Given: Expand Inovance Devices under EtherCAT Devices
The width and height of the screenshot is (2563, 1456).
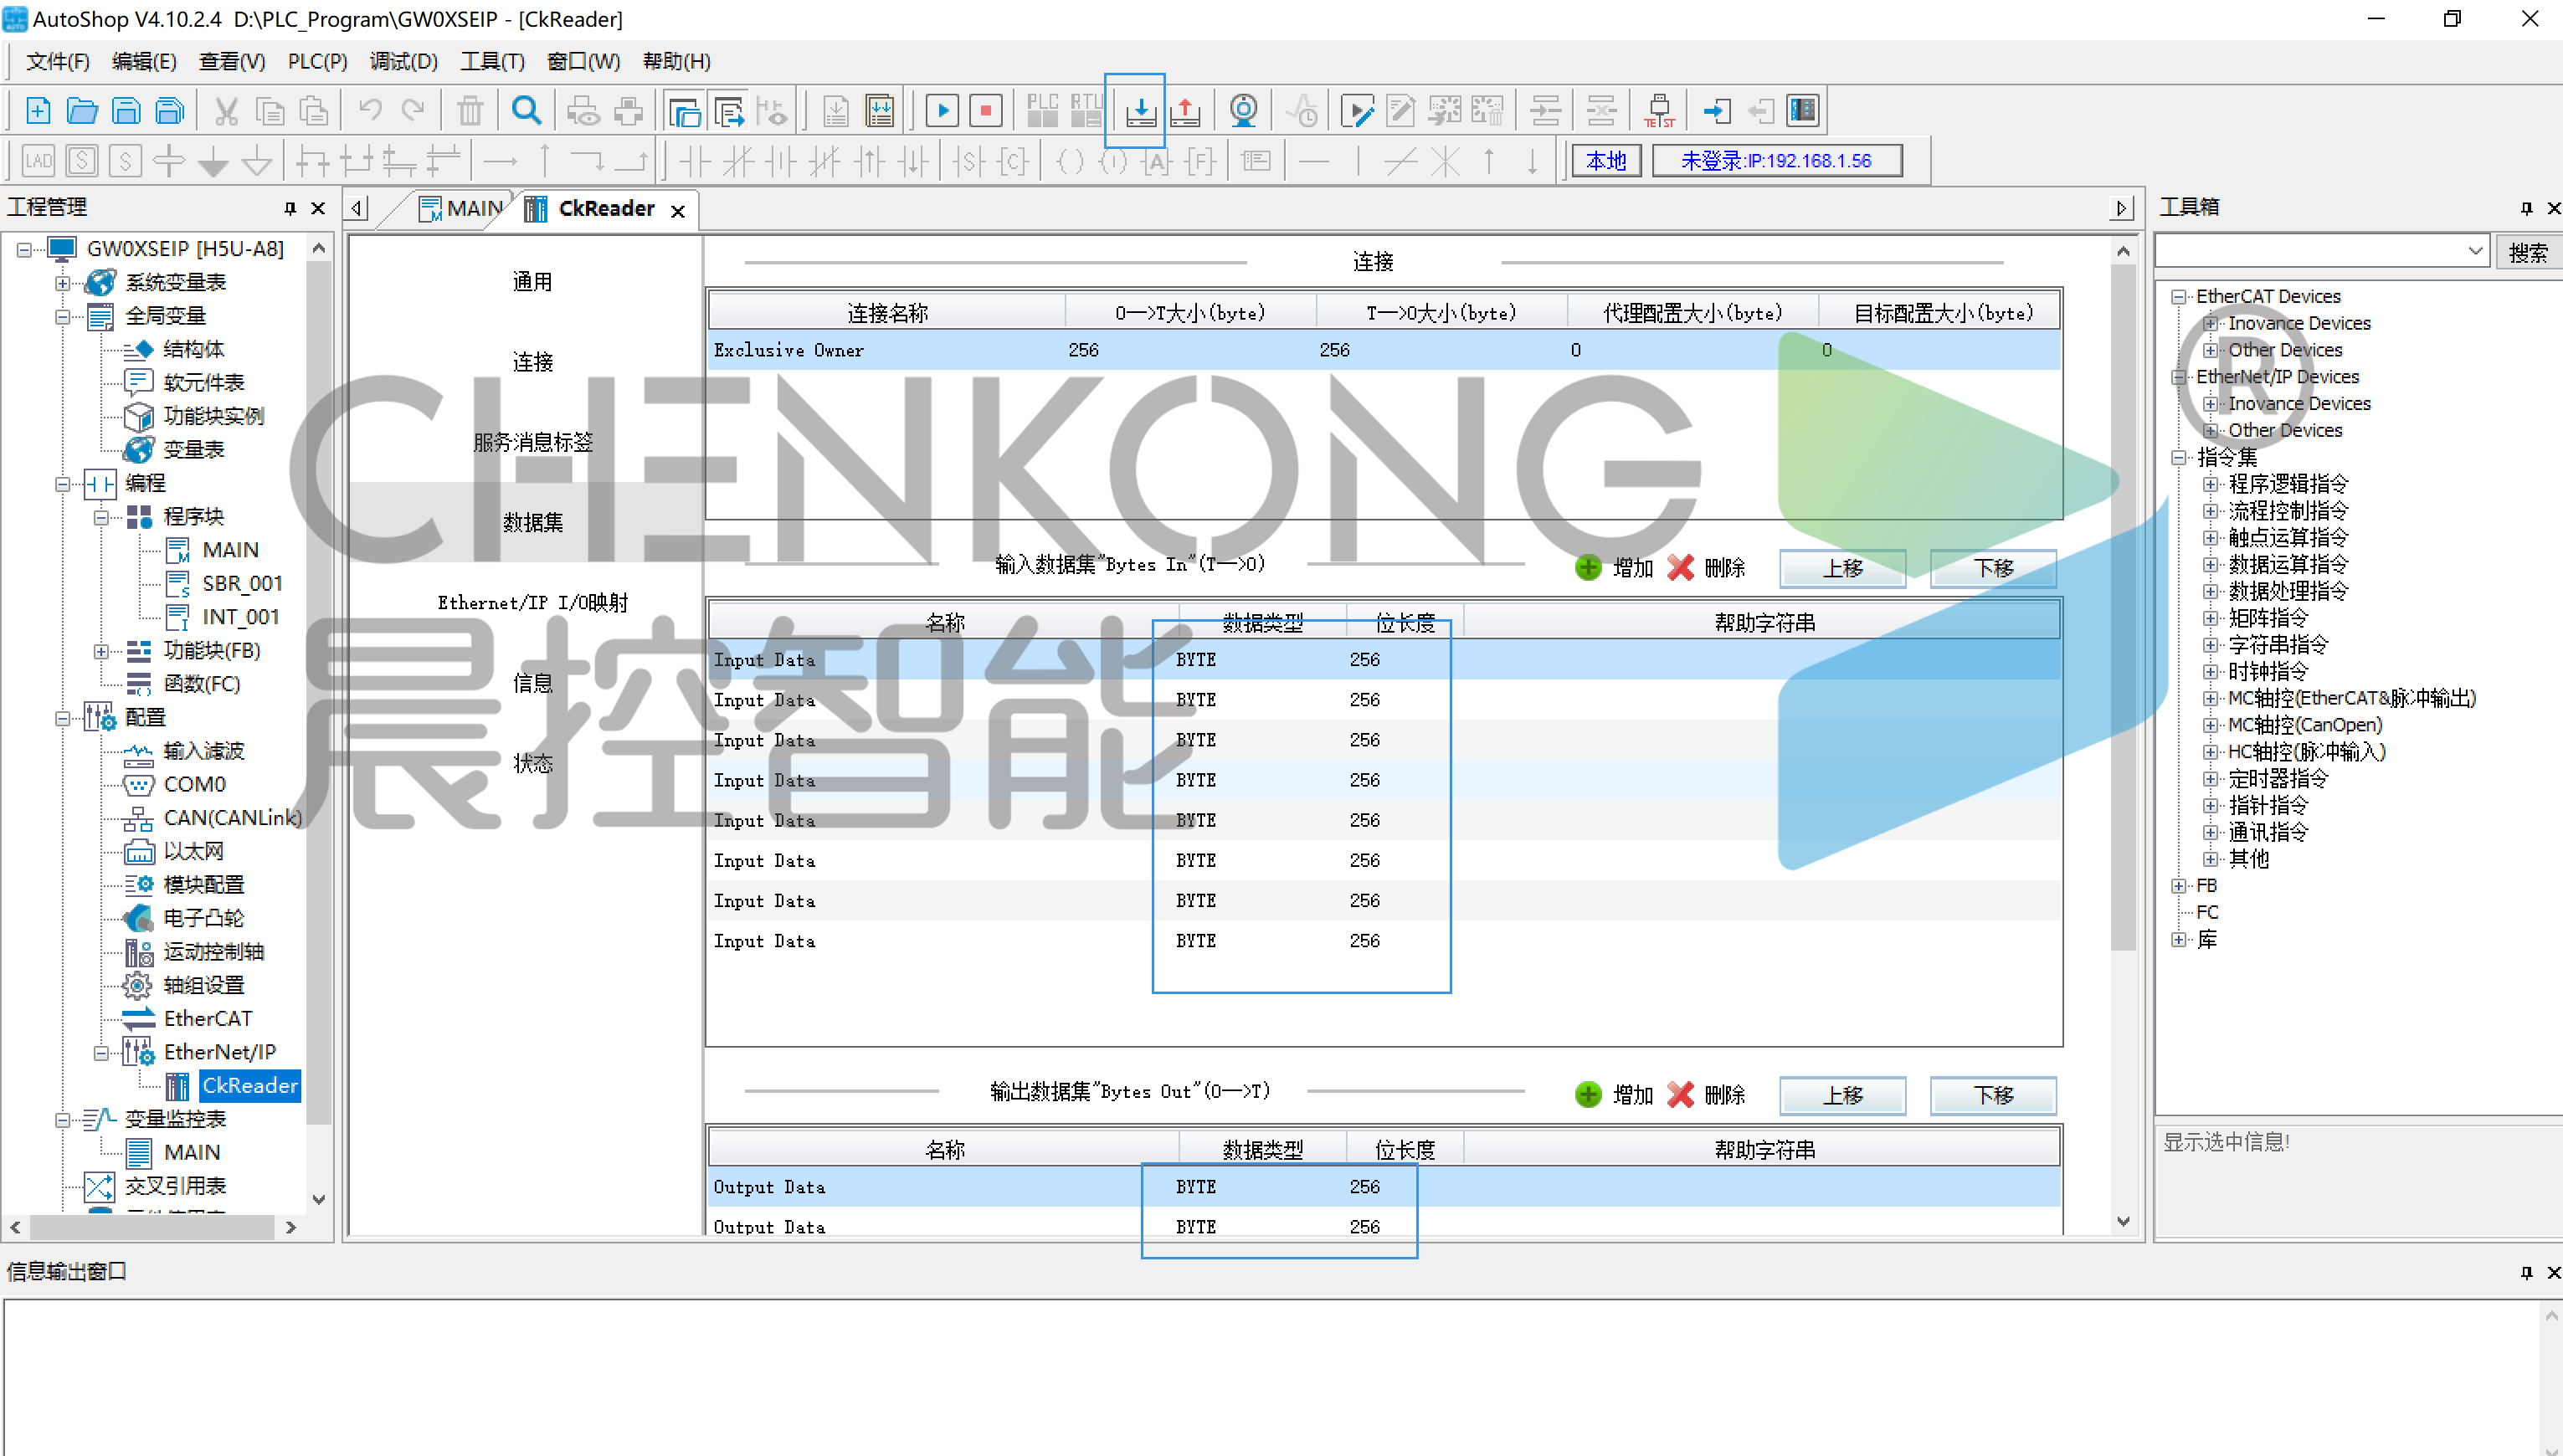Looking at the screenshot, I should pyautogui.click(x=2210, y=324).
